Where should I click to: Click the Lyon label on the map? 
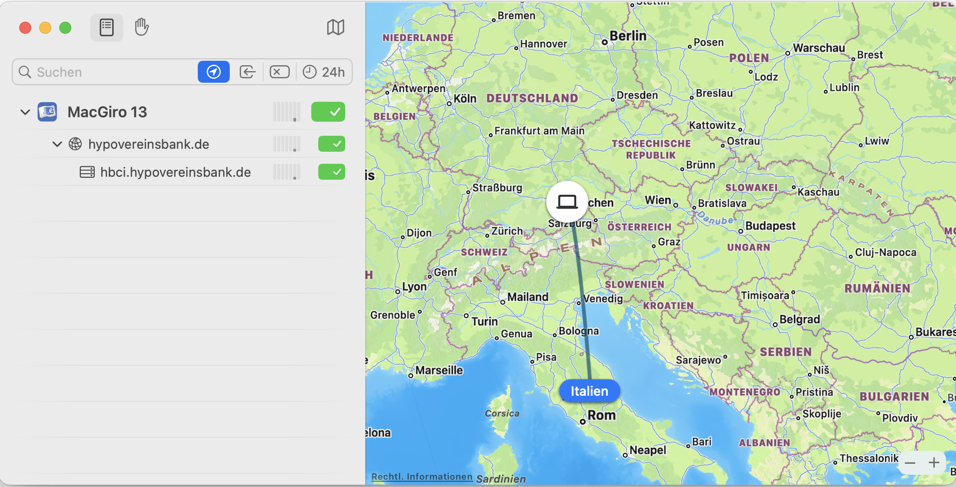tap(415, 286)
